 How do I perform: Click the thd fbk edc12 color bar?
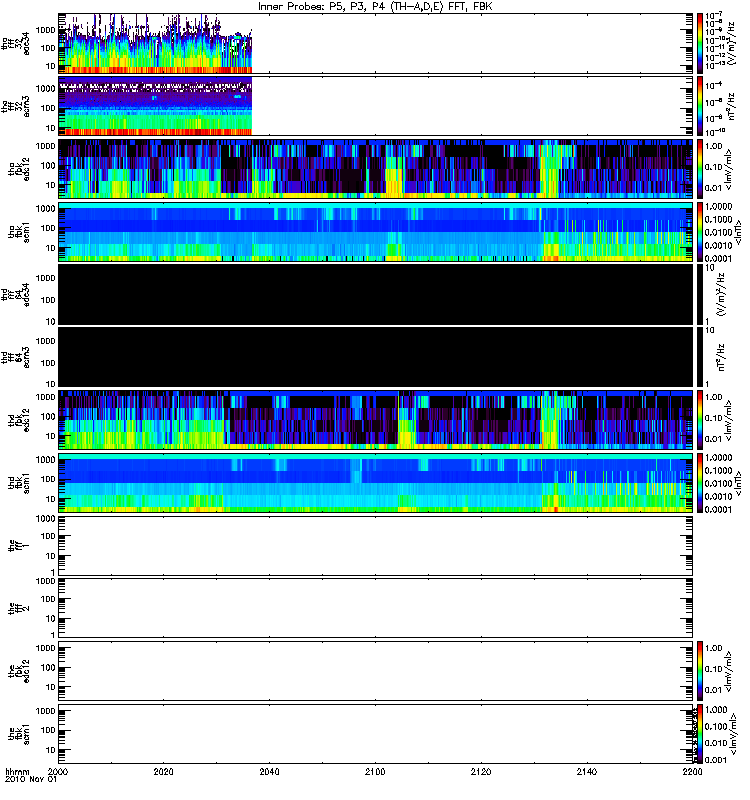pos(700,420)
